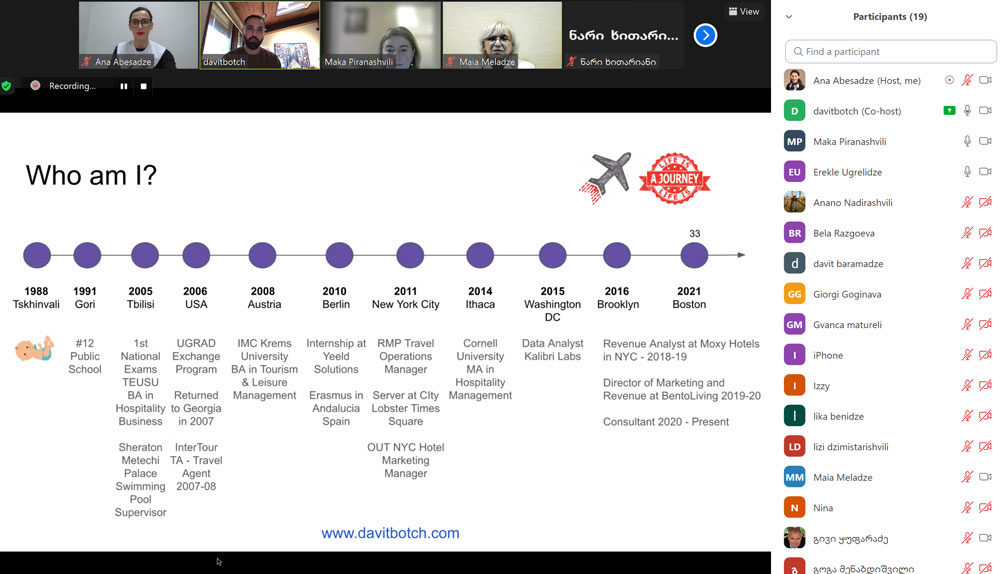Click the 2011 New York City timeline dot
The image size is (1000, 574).
406,255
